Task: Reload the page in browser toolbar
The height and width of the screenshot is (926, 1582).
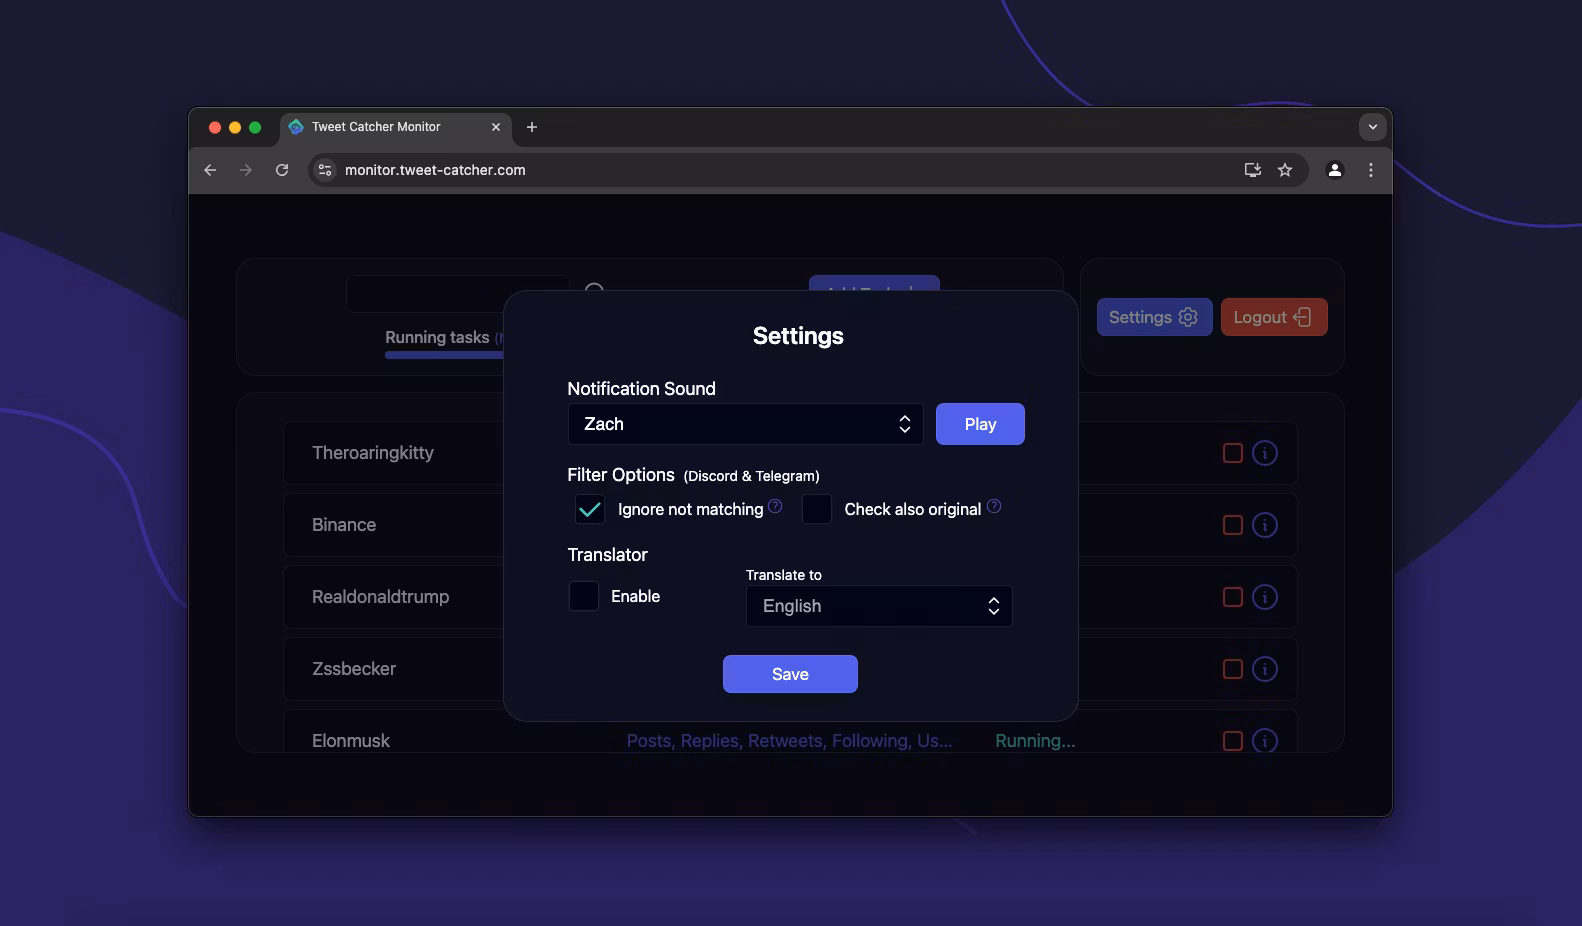Action: coord(282,170)
